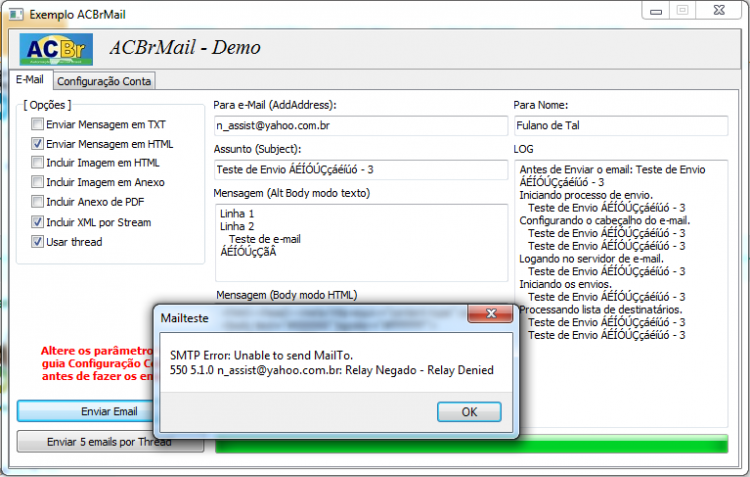
Task: Check Incluir Imagem em Anexo
Action: (x=37, y=182)
